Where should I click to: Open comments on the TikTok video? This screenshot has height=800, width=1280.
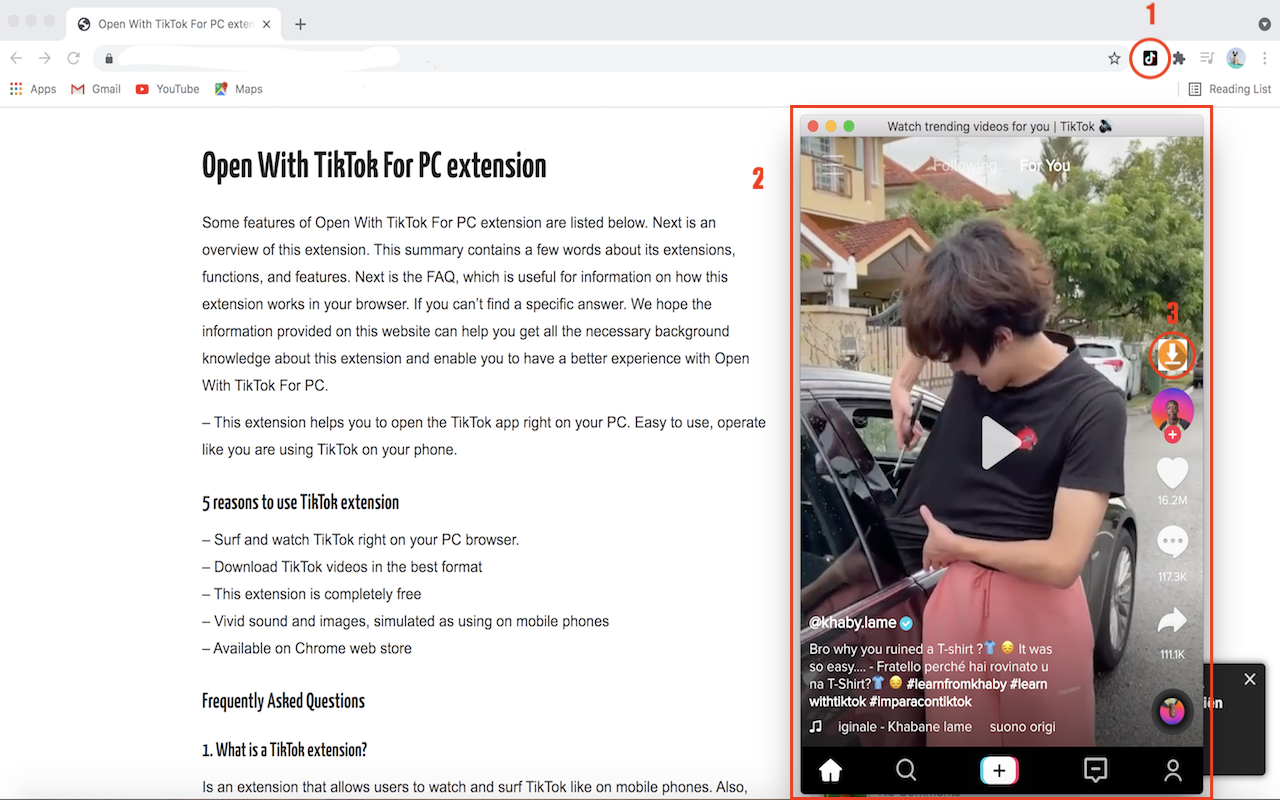pos(1172,541)
